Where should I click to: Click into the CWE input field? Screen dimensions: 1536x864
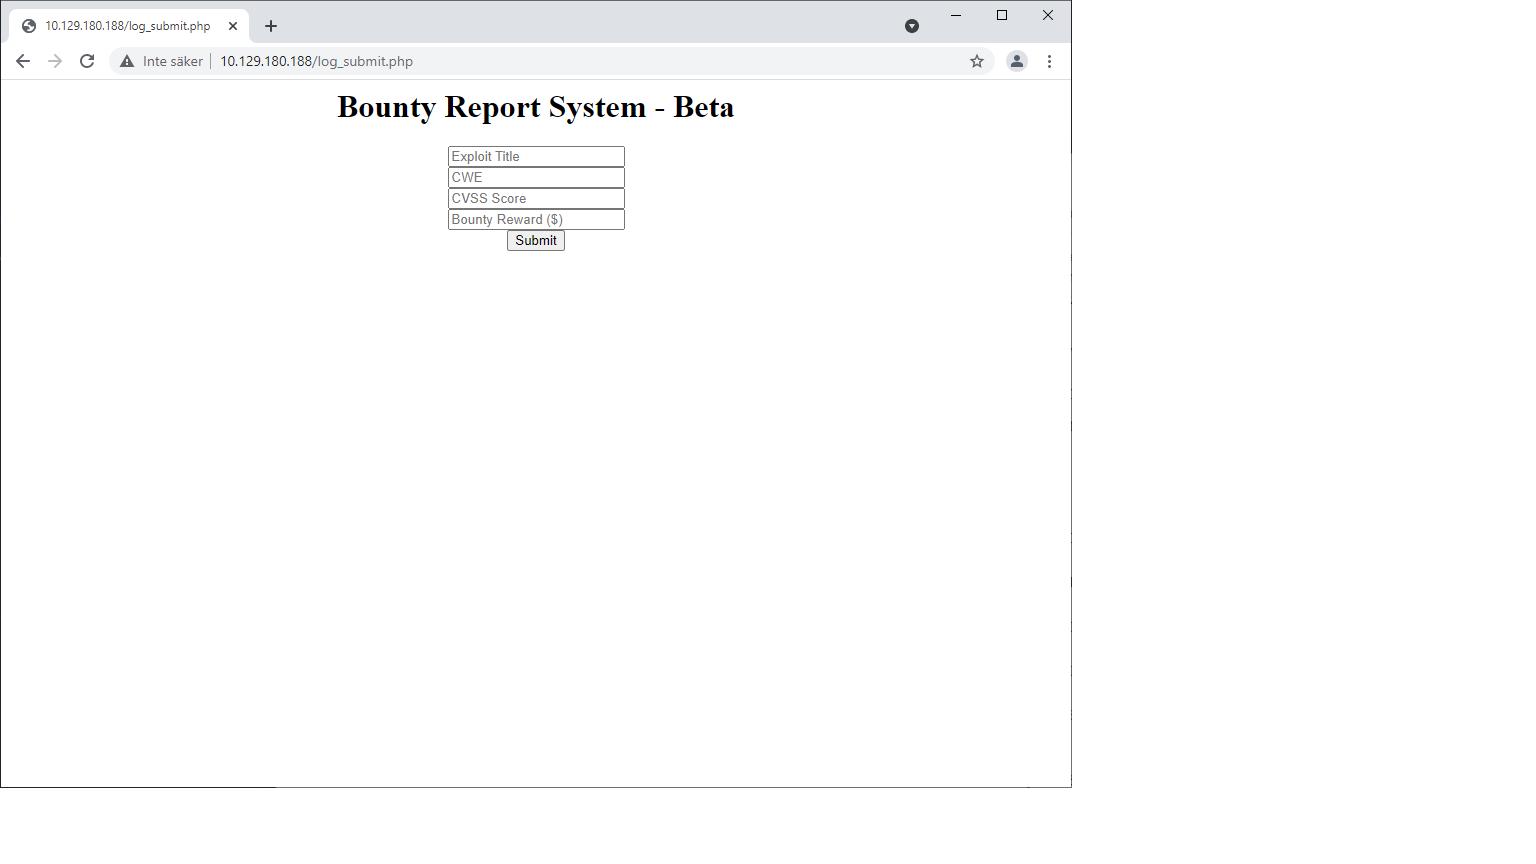pyautogui.click(x=536, y=177)
